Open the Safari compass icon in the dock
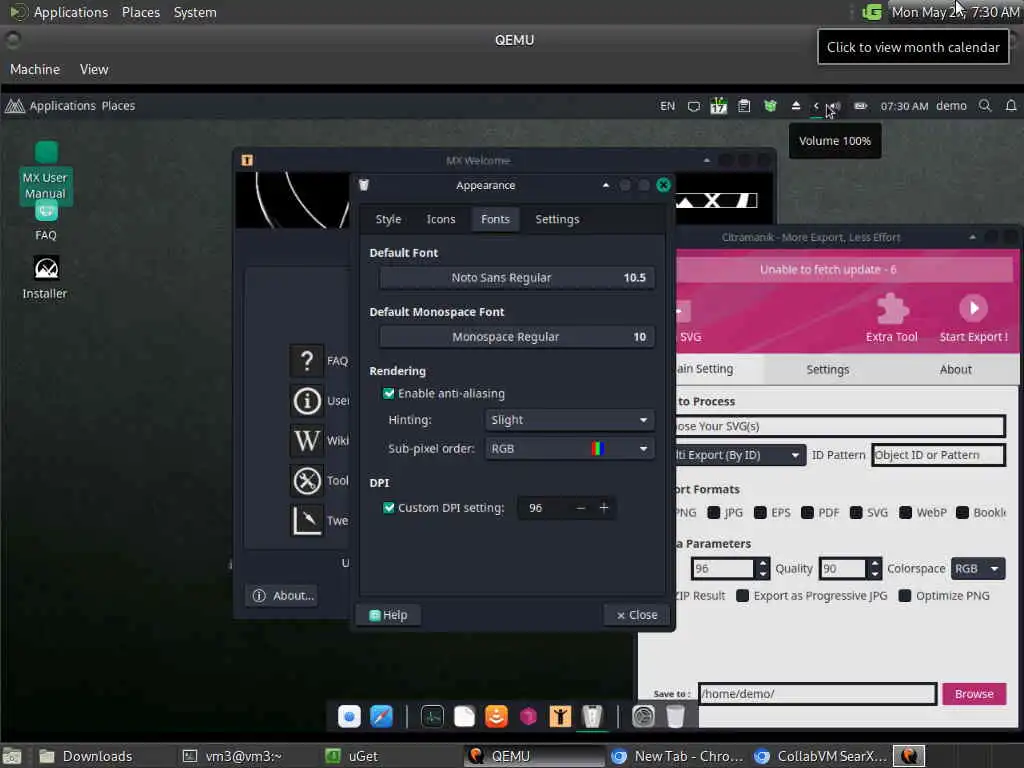The image size is (1024, 768). click(x=381, y=716)
